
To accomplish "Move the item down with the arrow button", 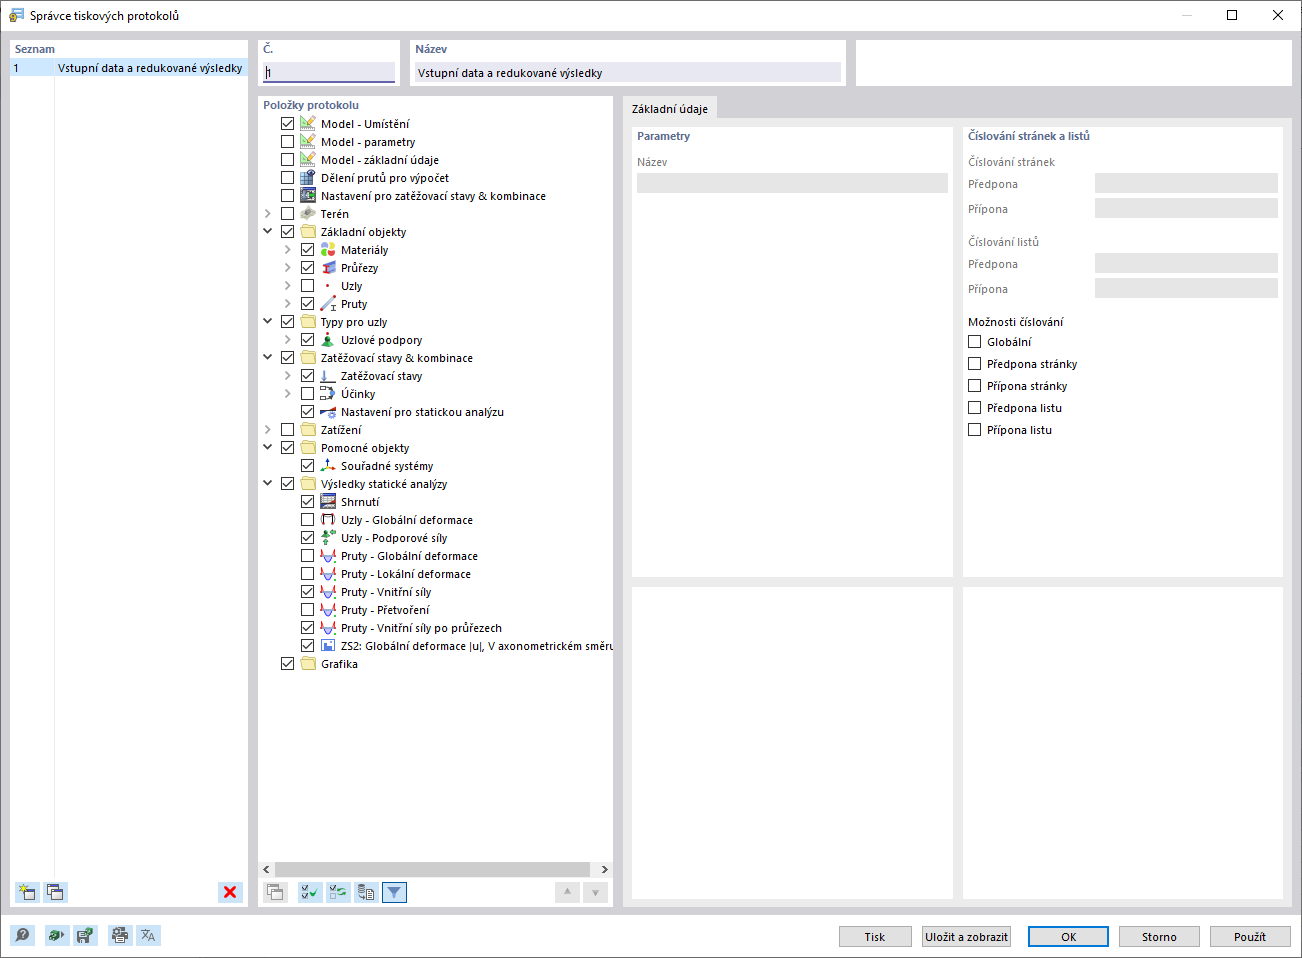I will 595,892.
